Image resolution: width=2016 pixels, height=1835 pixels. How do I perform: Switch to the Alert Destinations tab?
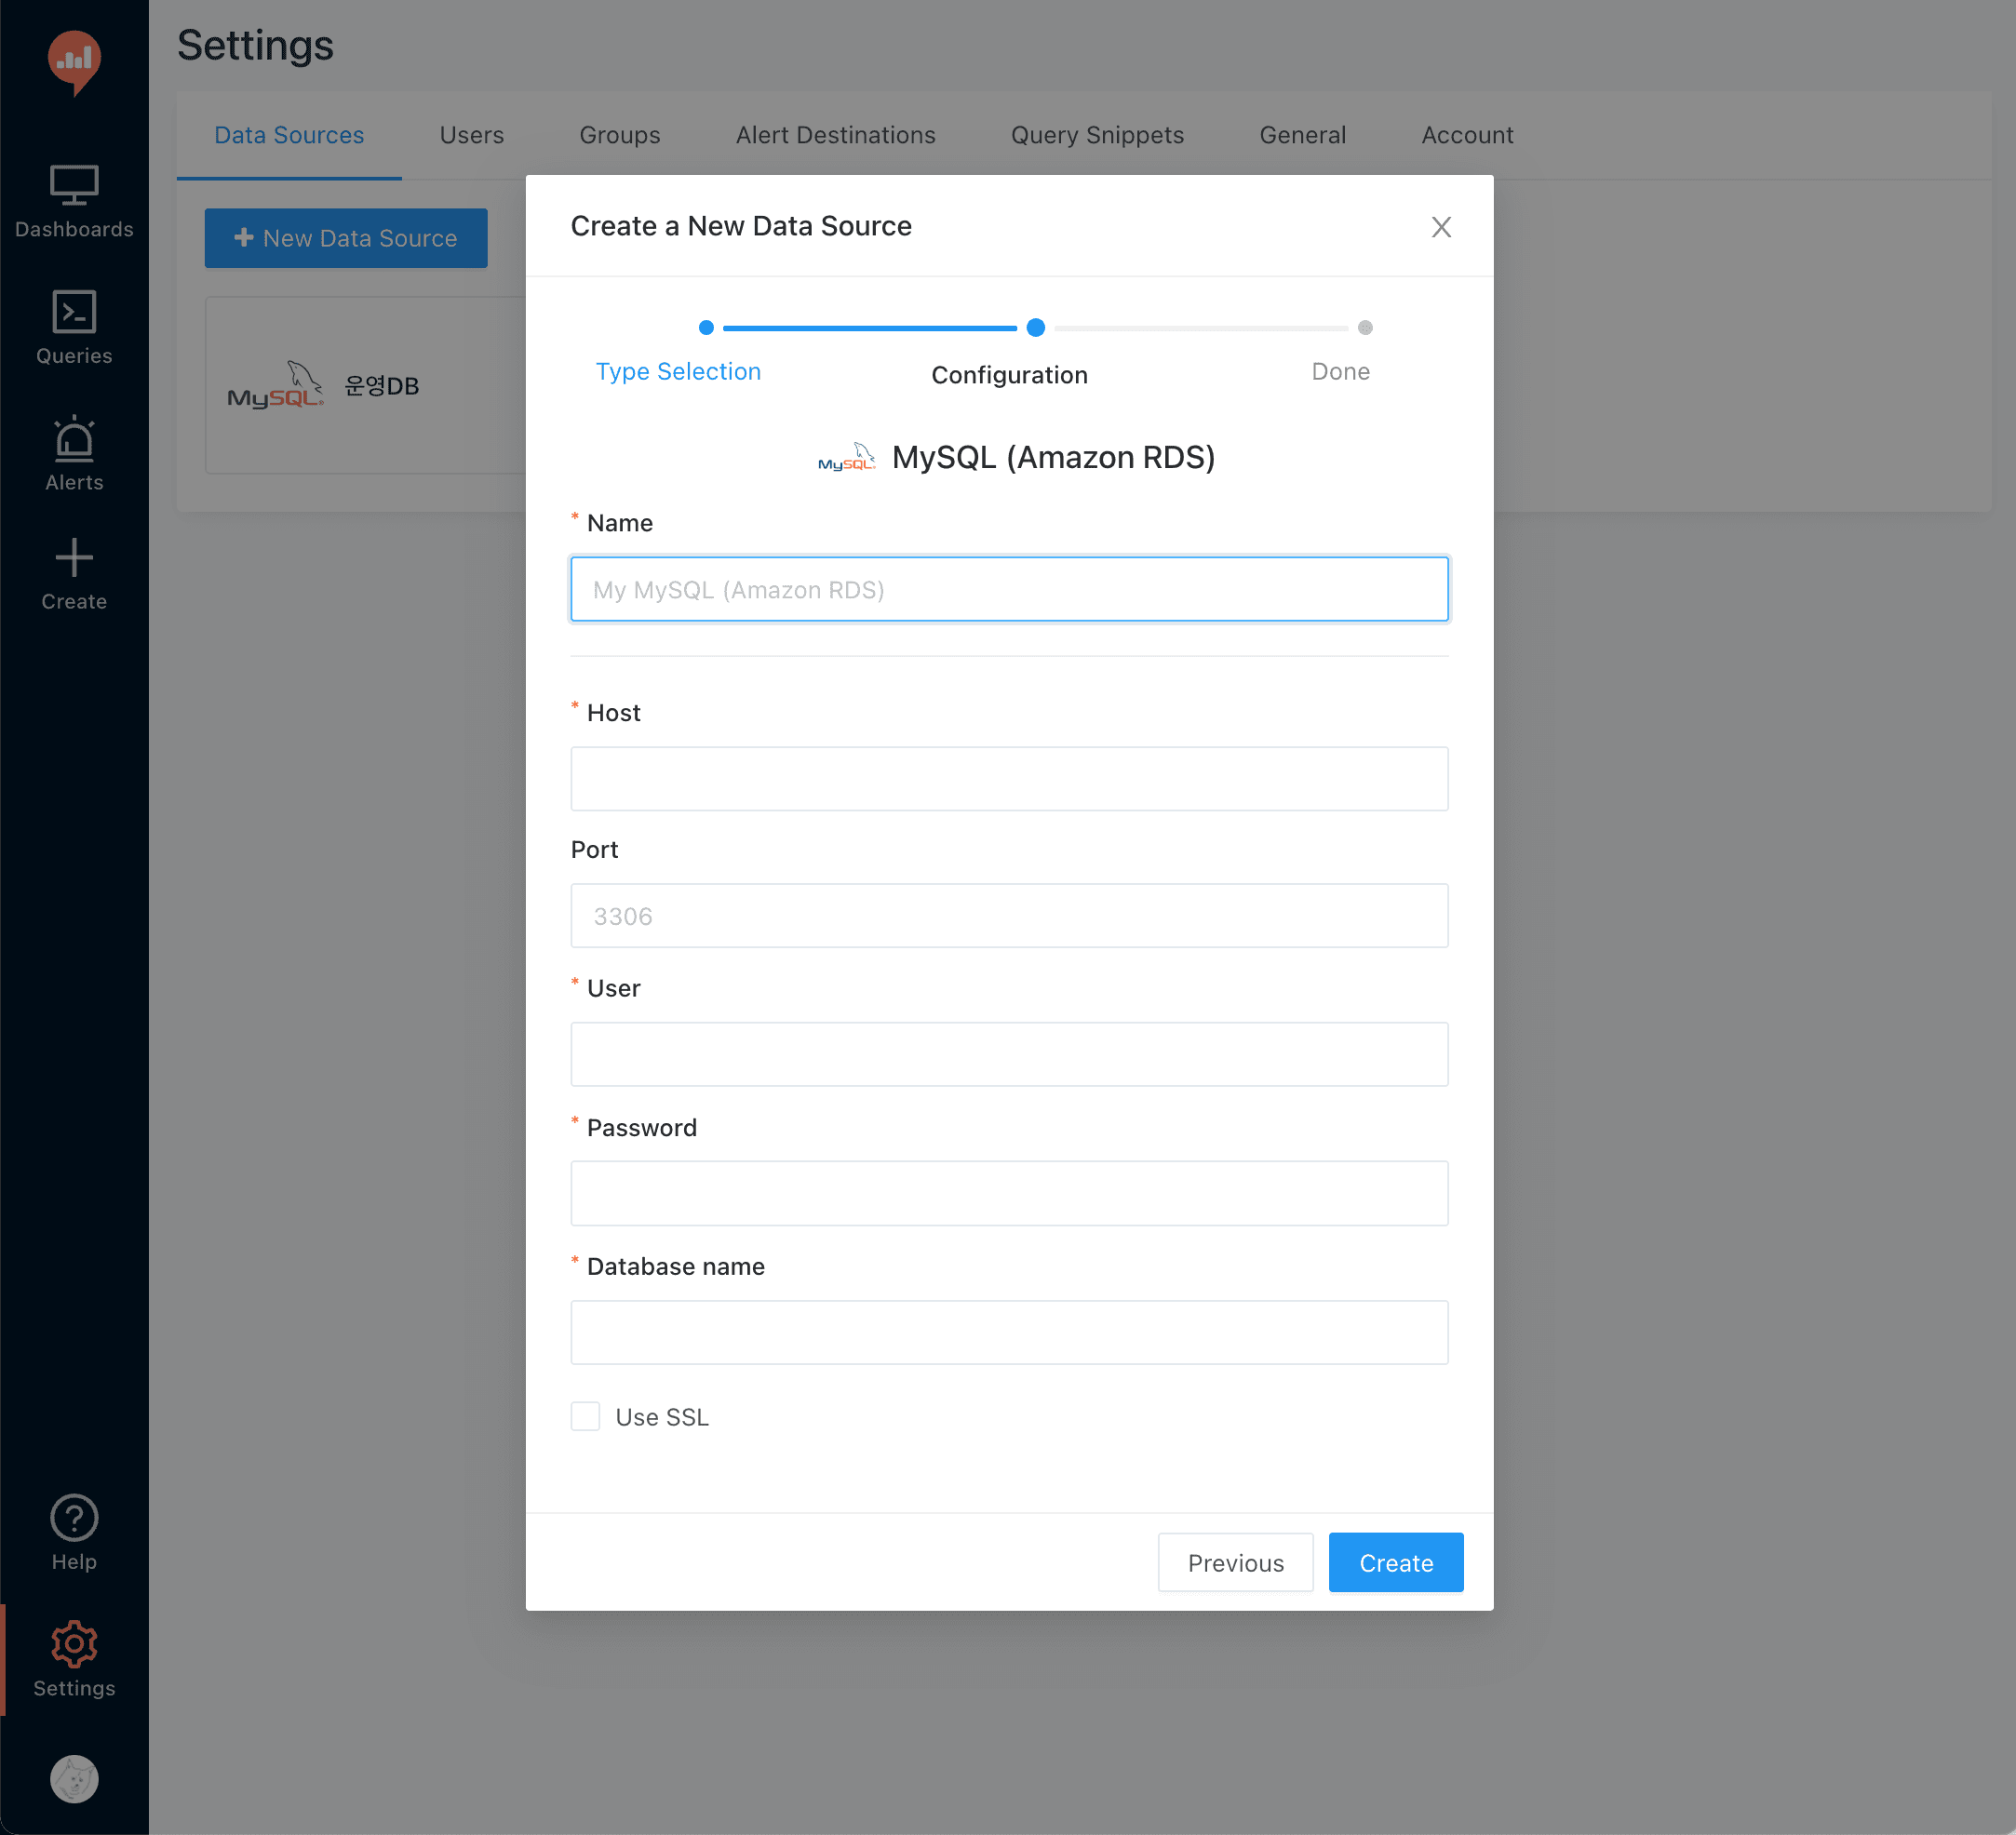click(835, 135)
